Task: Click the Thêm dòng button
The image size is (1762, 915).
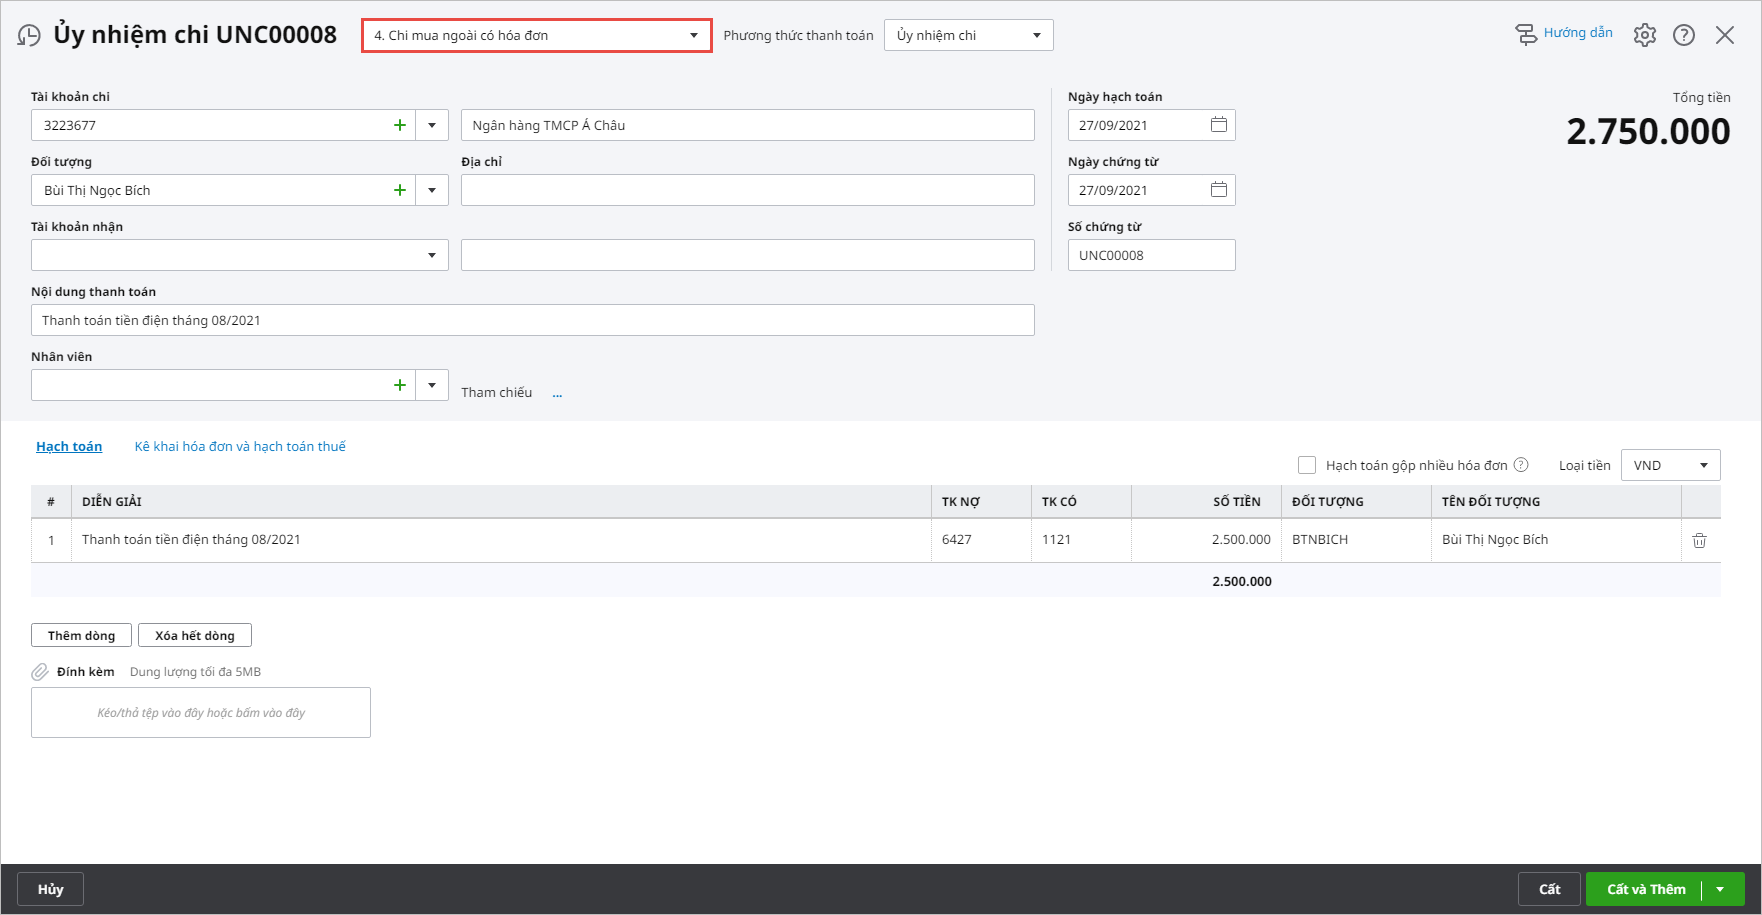Action: [81, 636]
